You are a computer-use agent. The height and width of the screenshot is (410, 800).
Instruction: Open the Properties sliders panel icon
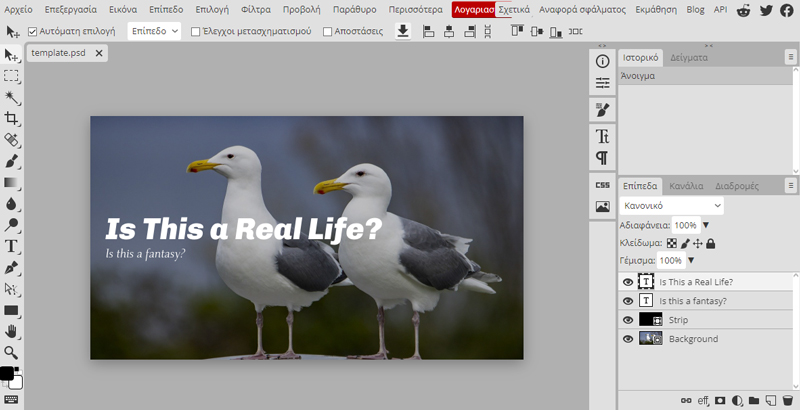(603, 83)
